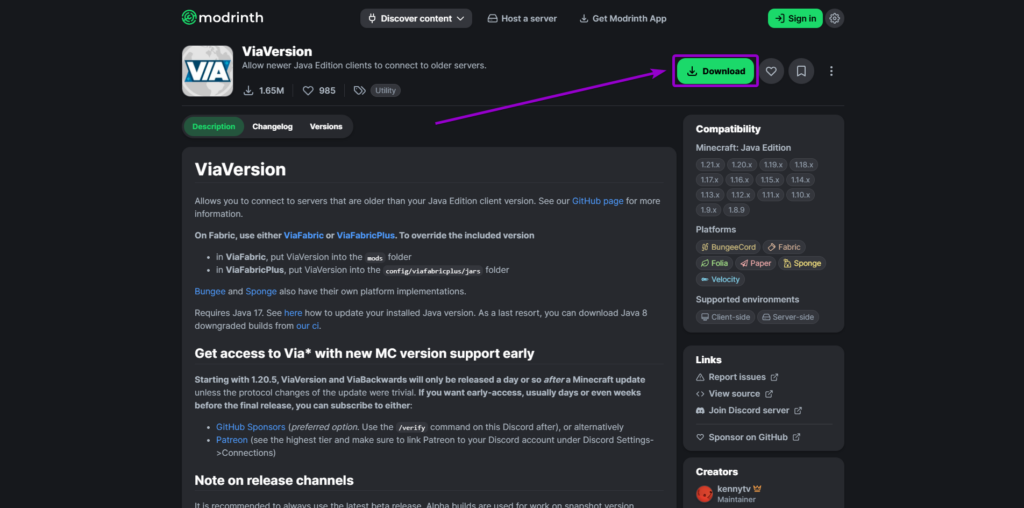Image resolution: width=1024 pixels, height=508 pixels.
Task: Select the 1.21.x version tag
Action: (709, 165)
